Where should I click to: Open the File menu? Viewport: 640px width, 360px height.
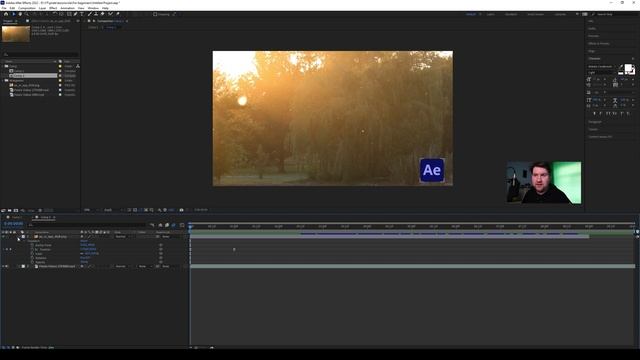click(x=4, y=8)
